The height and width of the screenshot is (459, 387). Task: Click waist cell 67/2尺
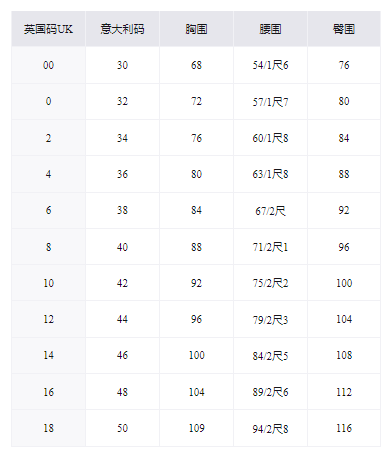click(x=270, y=210)
